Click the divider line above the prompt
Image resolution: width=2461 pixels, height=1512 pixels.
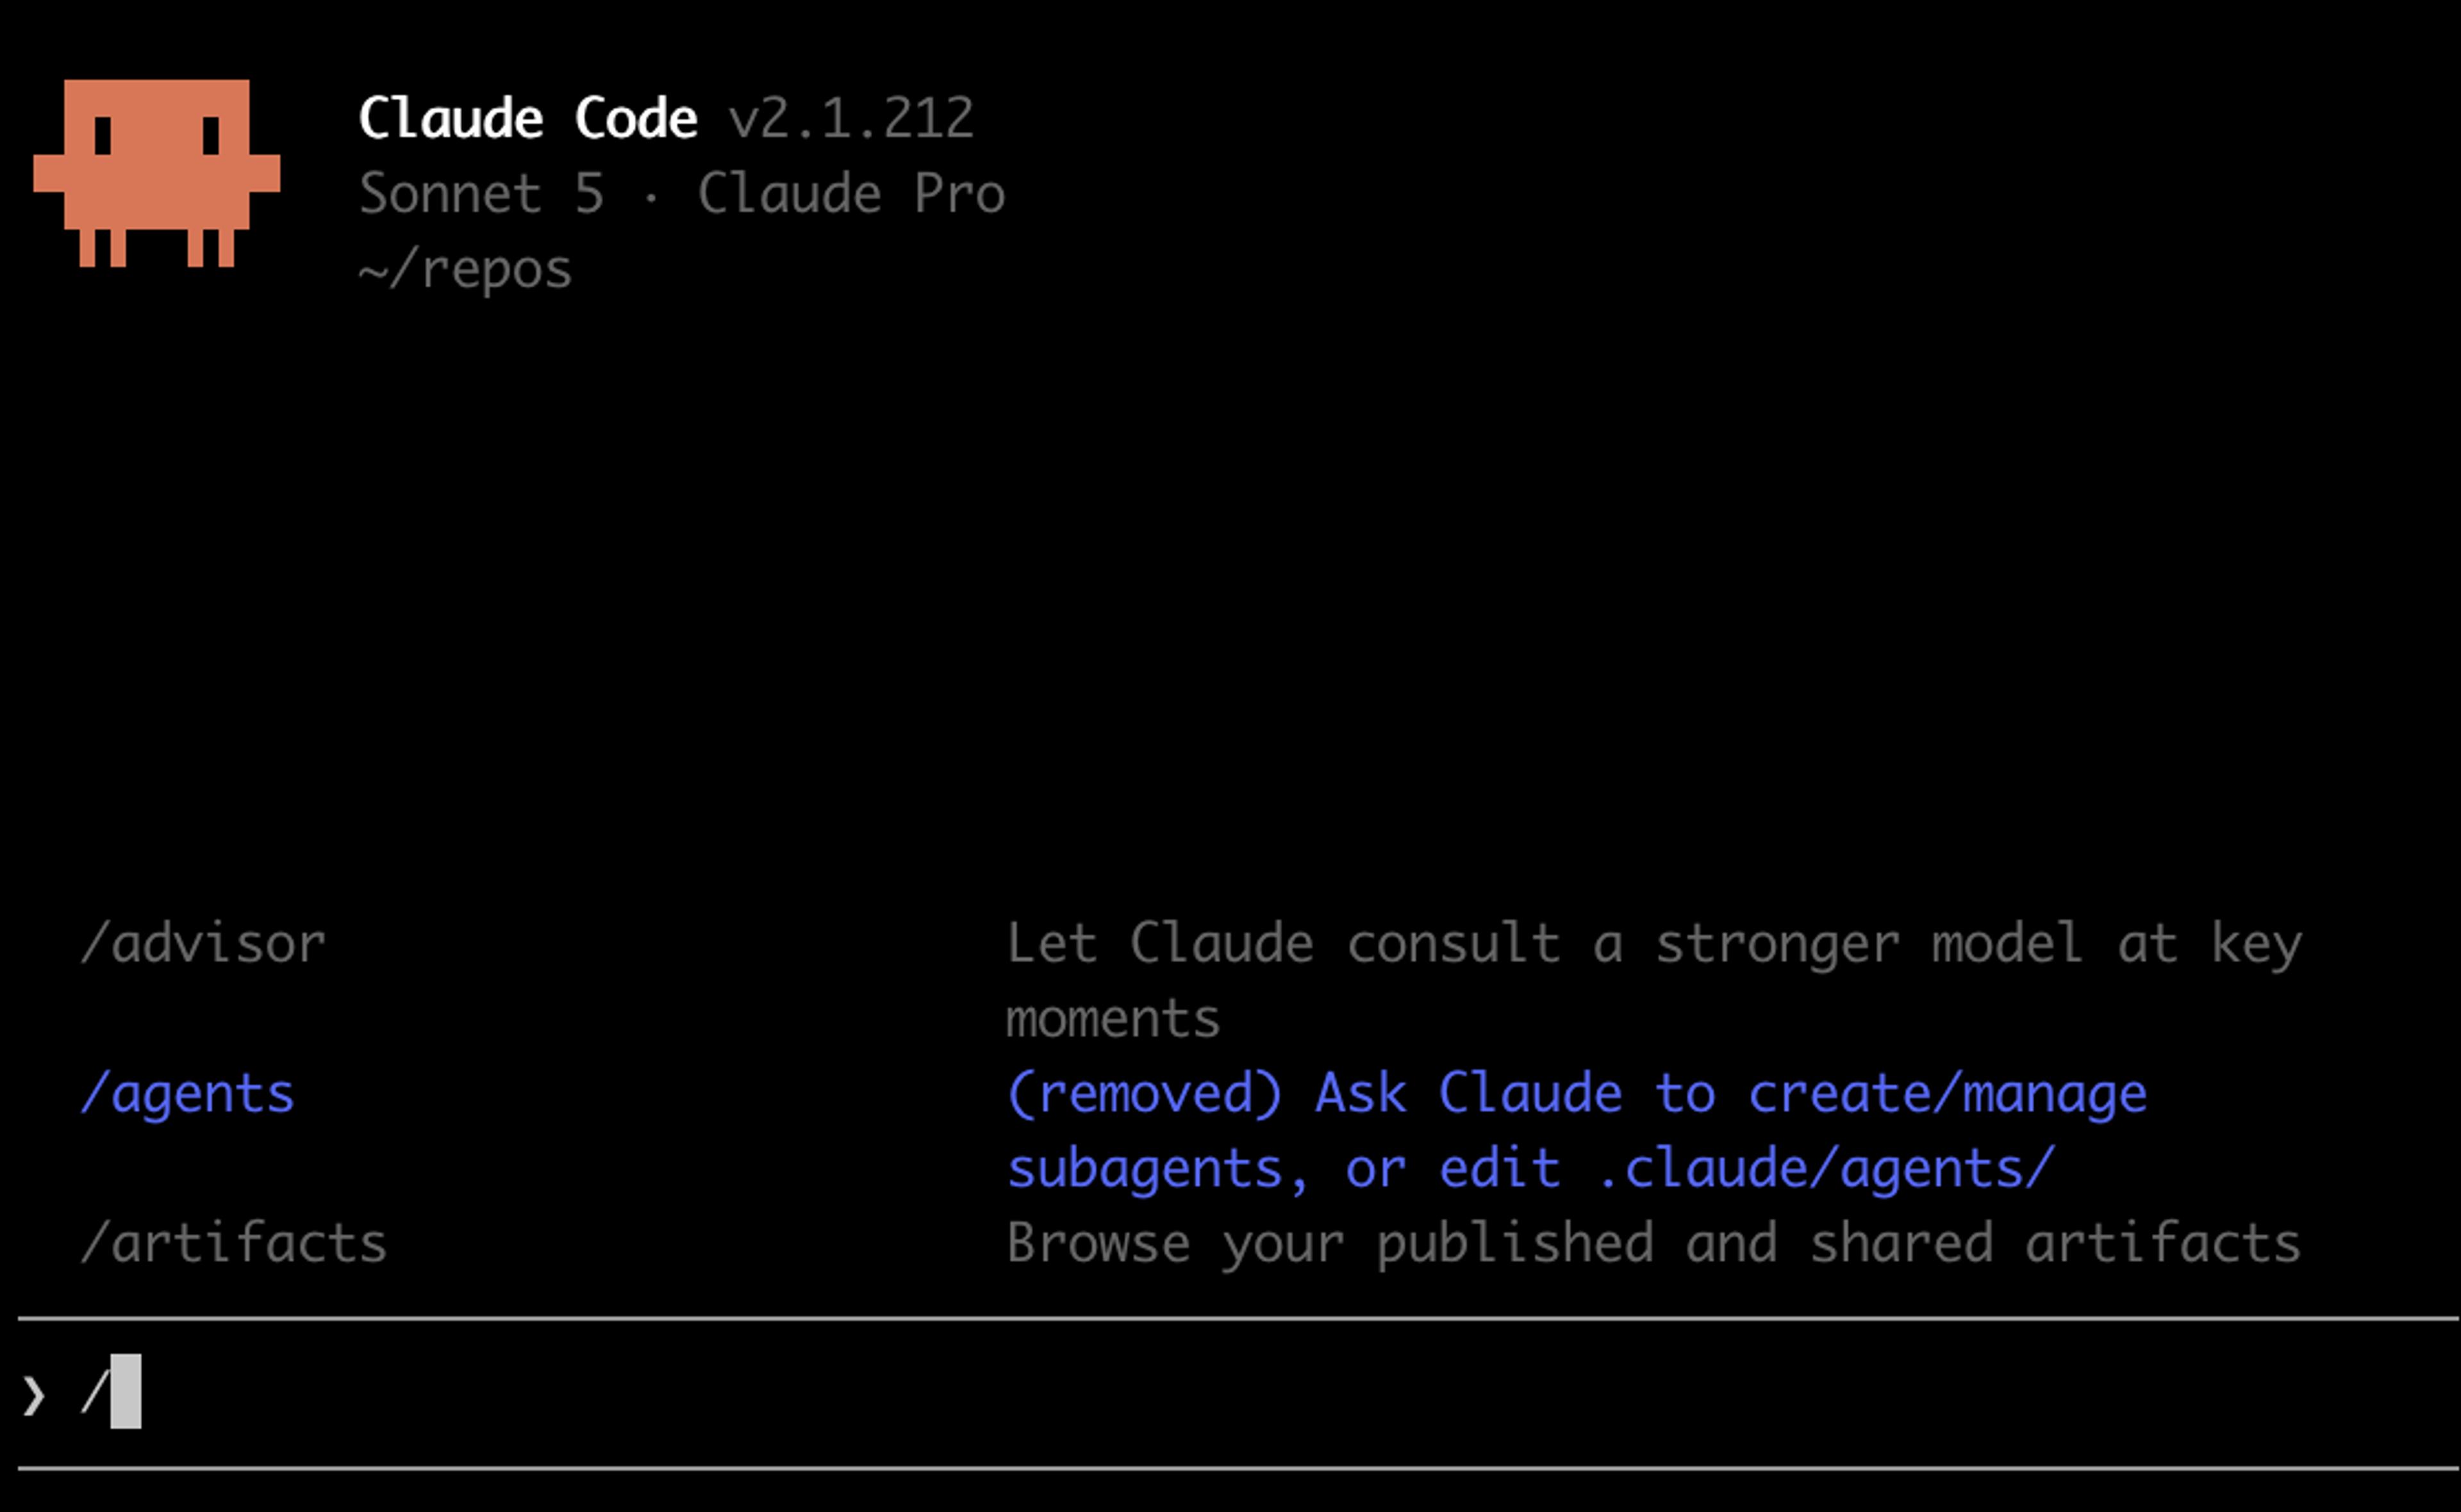1238,1319
